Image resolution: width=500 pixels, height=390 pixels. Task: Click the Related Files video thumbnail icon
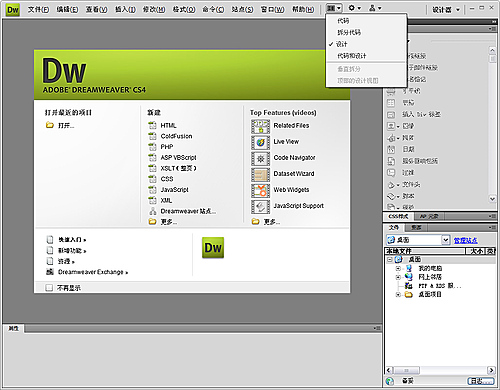pos(260,126)
